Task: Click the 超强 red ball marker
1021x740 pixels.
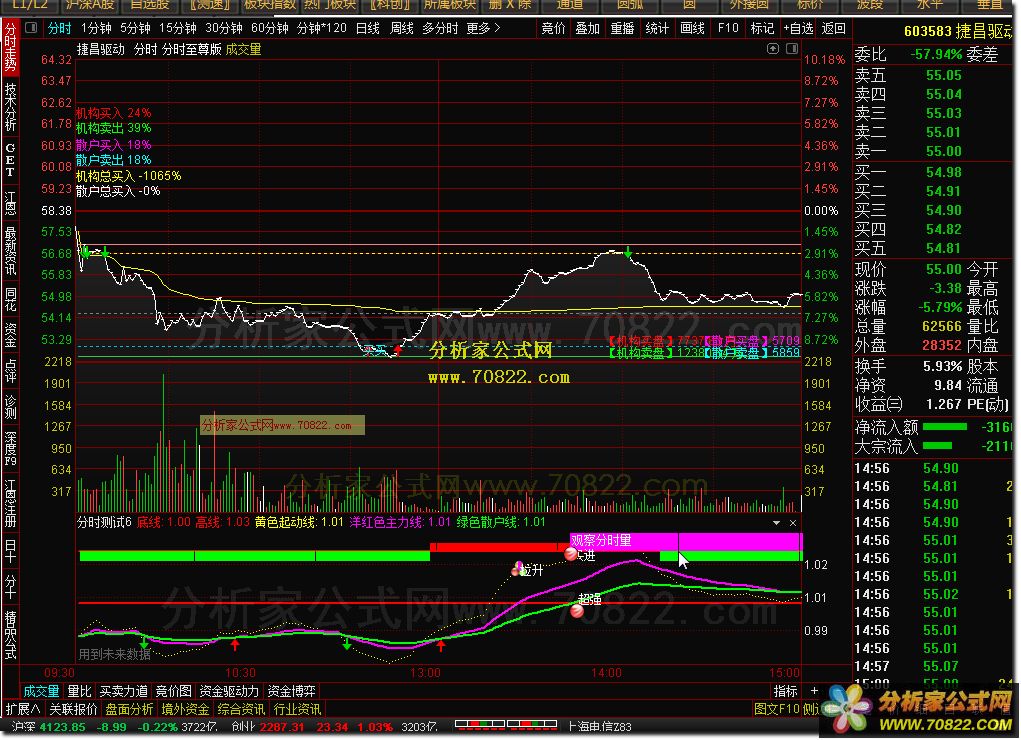Action: [x=577, y=610]
